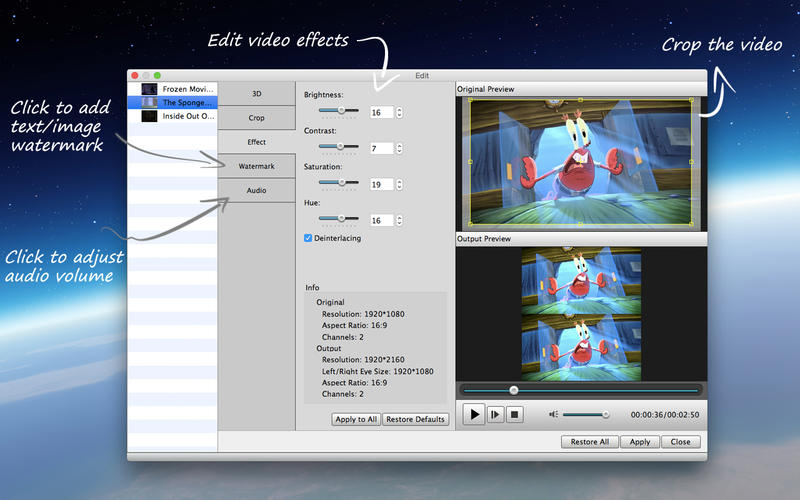Uncheck the Deinterlacing checkbox
This screenshot has height=500, width=800.
pos(308,238)
